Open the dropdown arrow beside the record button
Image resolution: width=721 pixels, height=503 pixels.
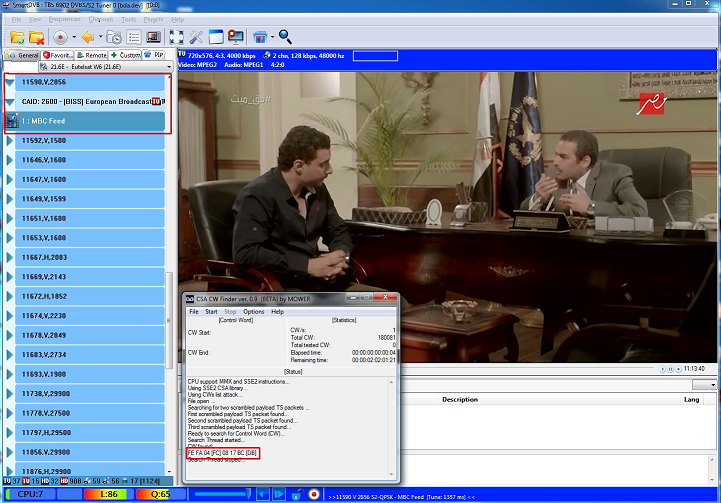pyautogui.click(x=74, y=37)
